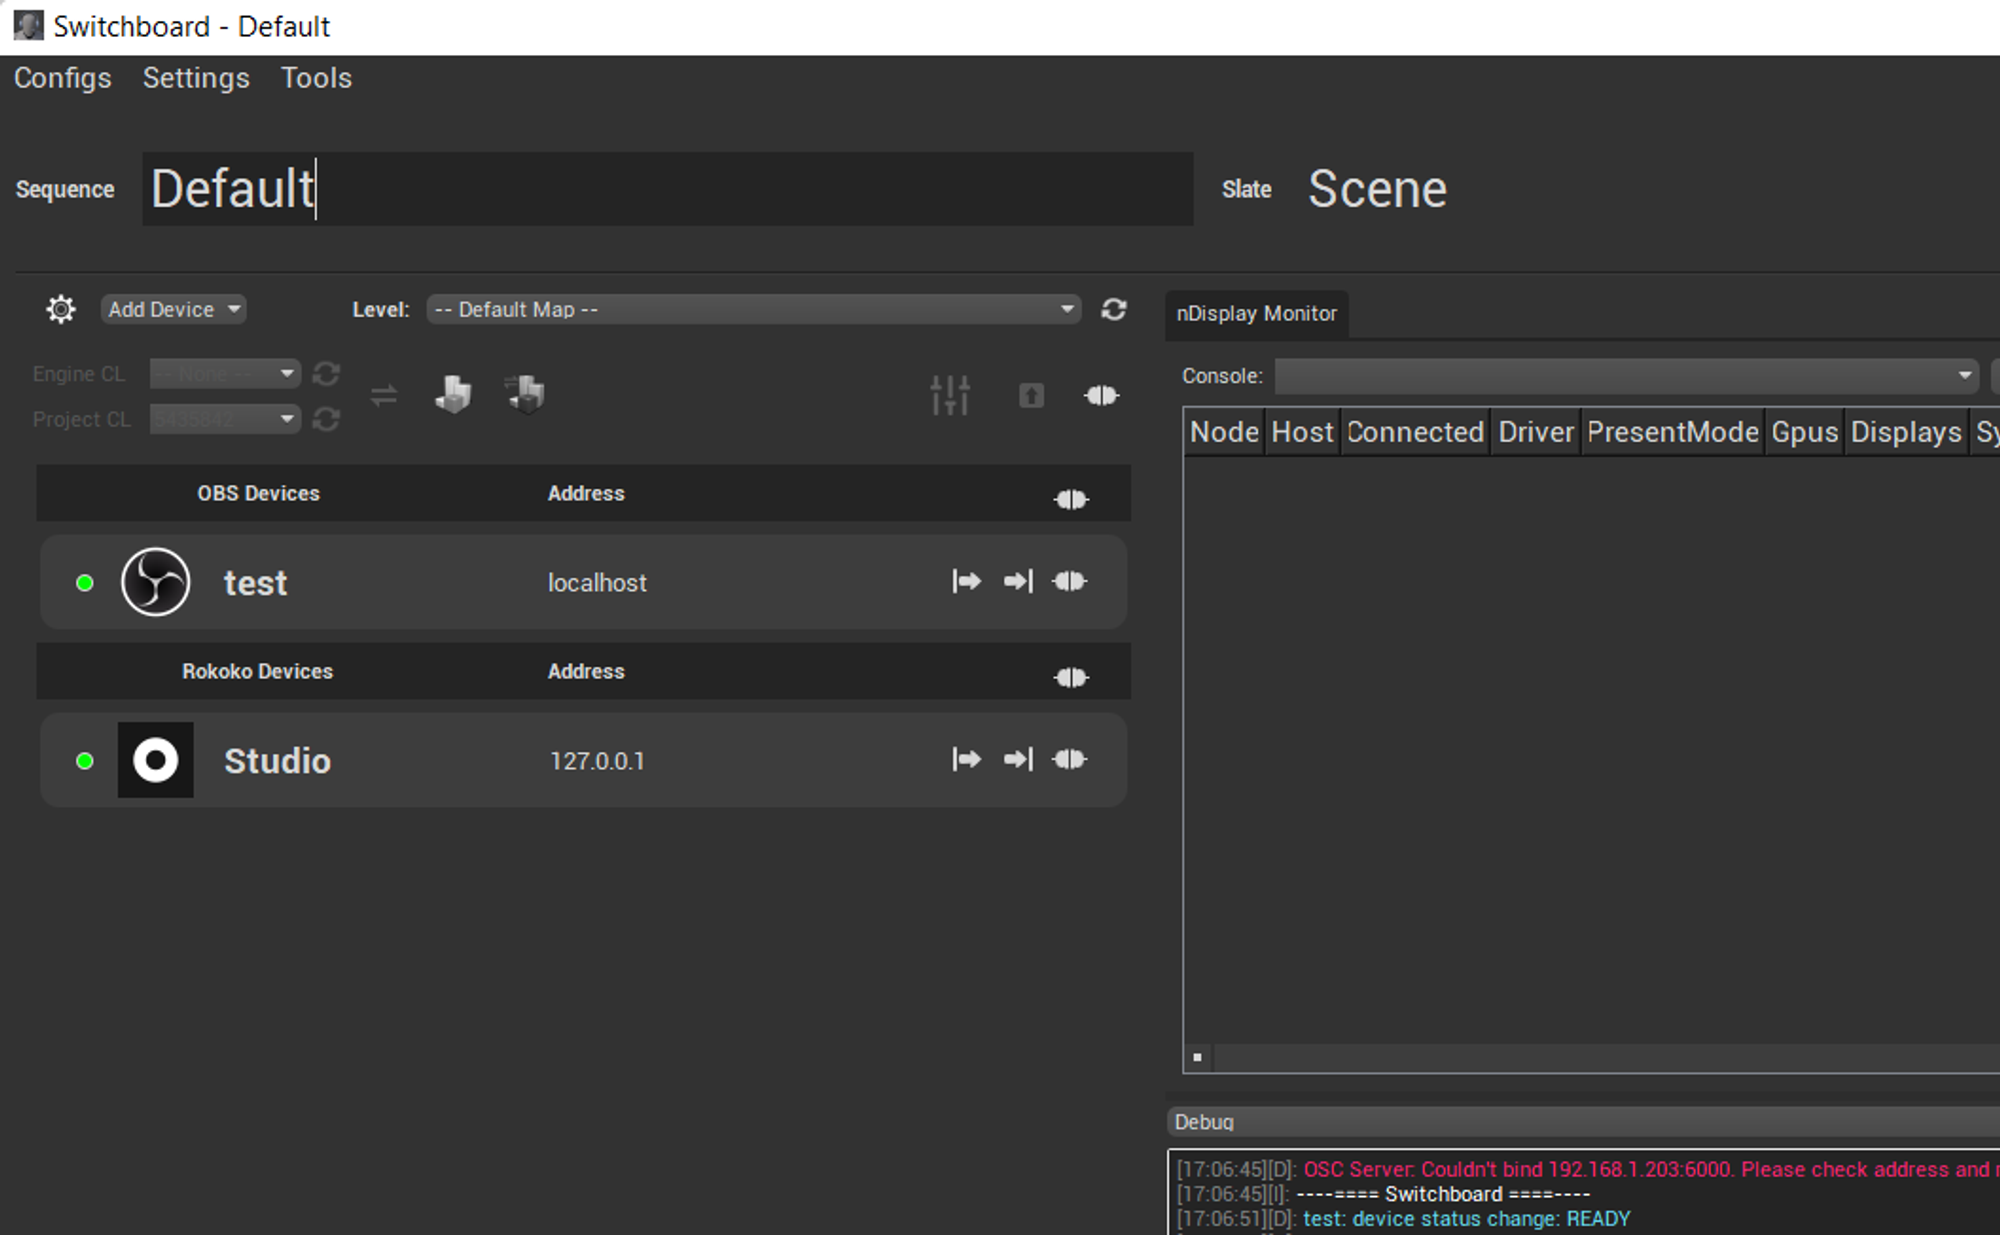Click the OBS Devices header label
This screenshot has height=1235, width=2000.
pyautogui.click(x=258, y=493)
